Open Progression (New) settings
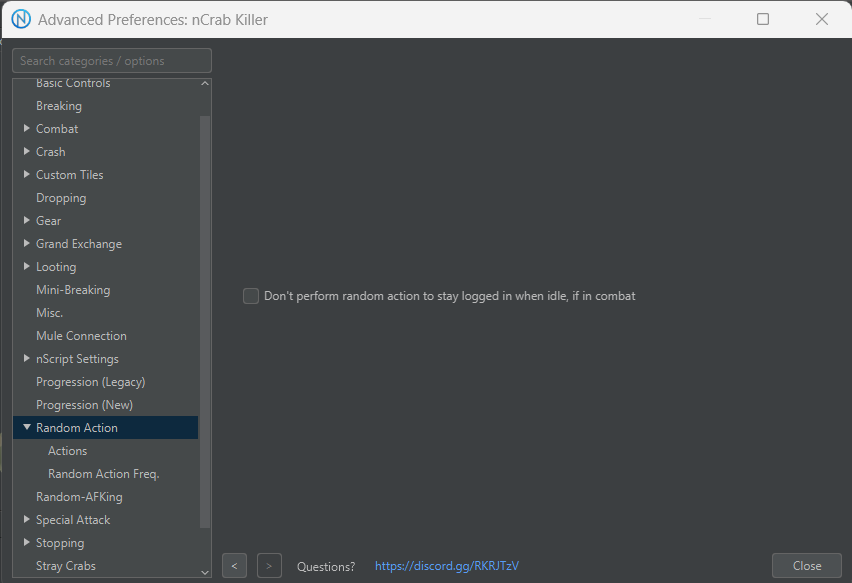Image resolution: width=852 pixels, height=583 pixels. pos(84,405)
